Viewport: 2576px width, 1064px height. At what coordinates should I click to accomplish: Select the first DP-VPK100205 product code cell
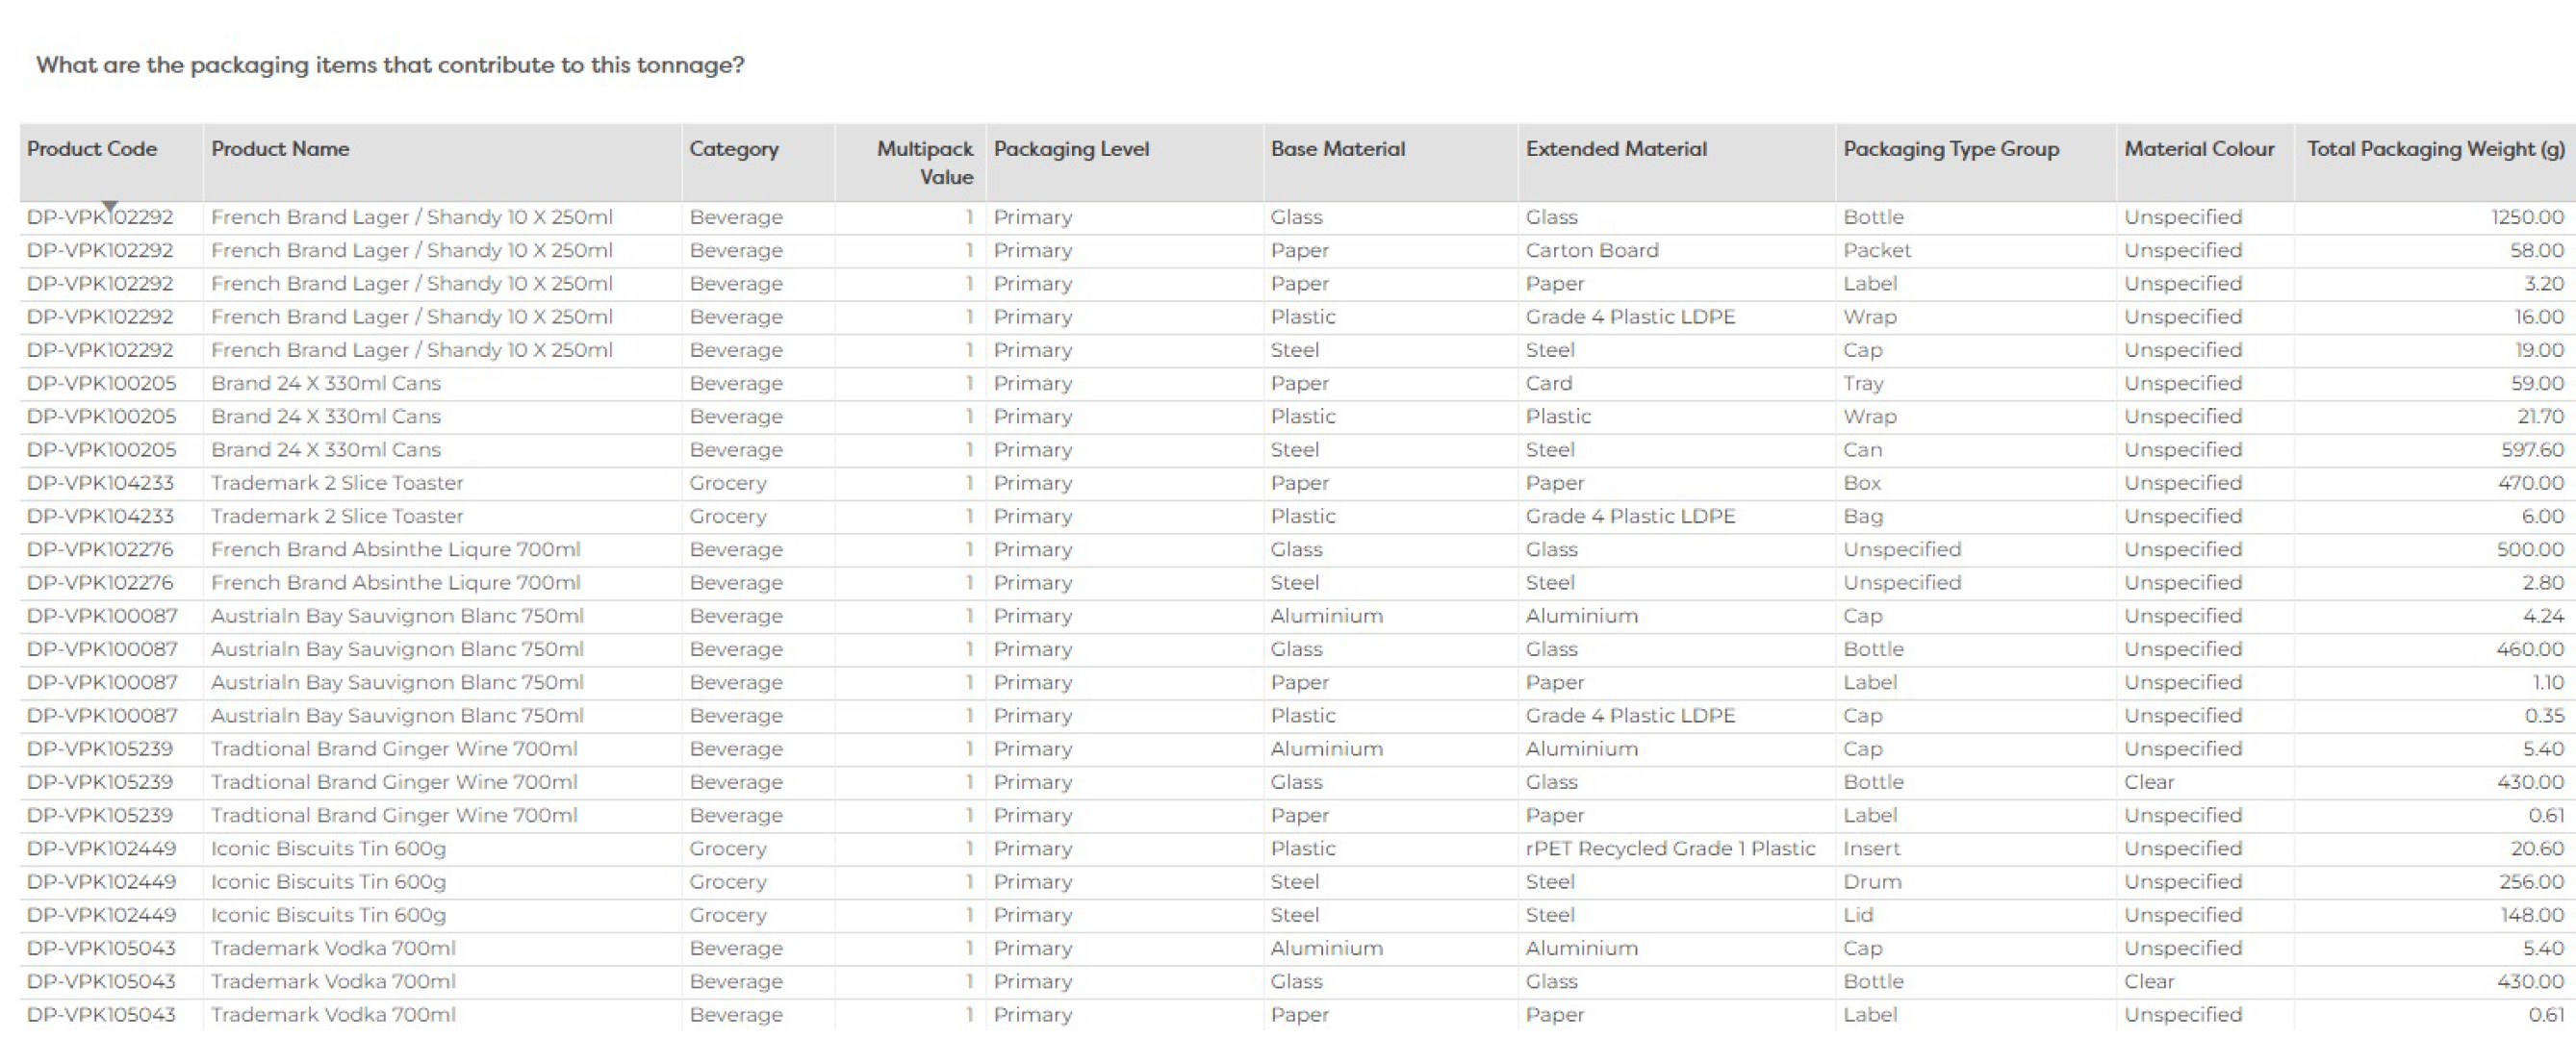pyautogui.click(x=101, y=383)
